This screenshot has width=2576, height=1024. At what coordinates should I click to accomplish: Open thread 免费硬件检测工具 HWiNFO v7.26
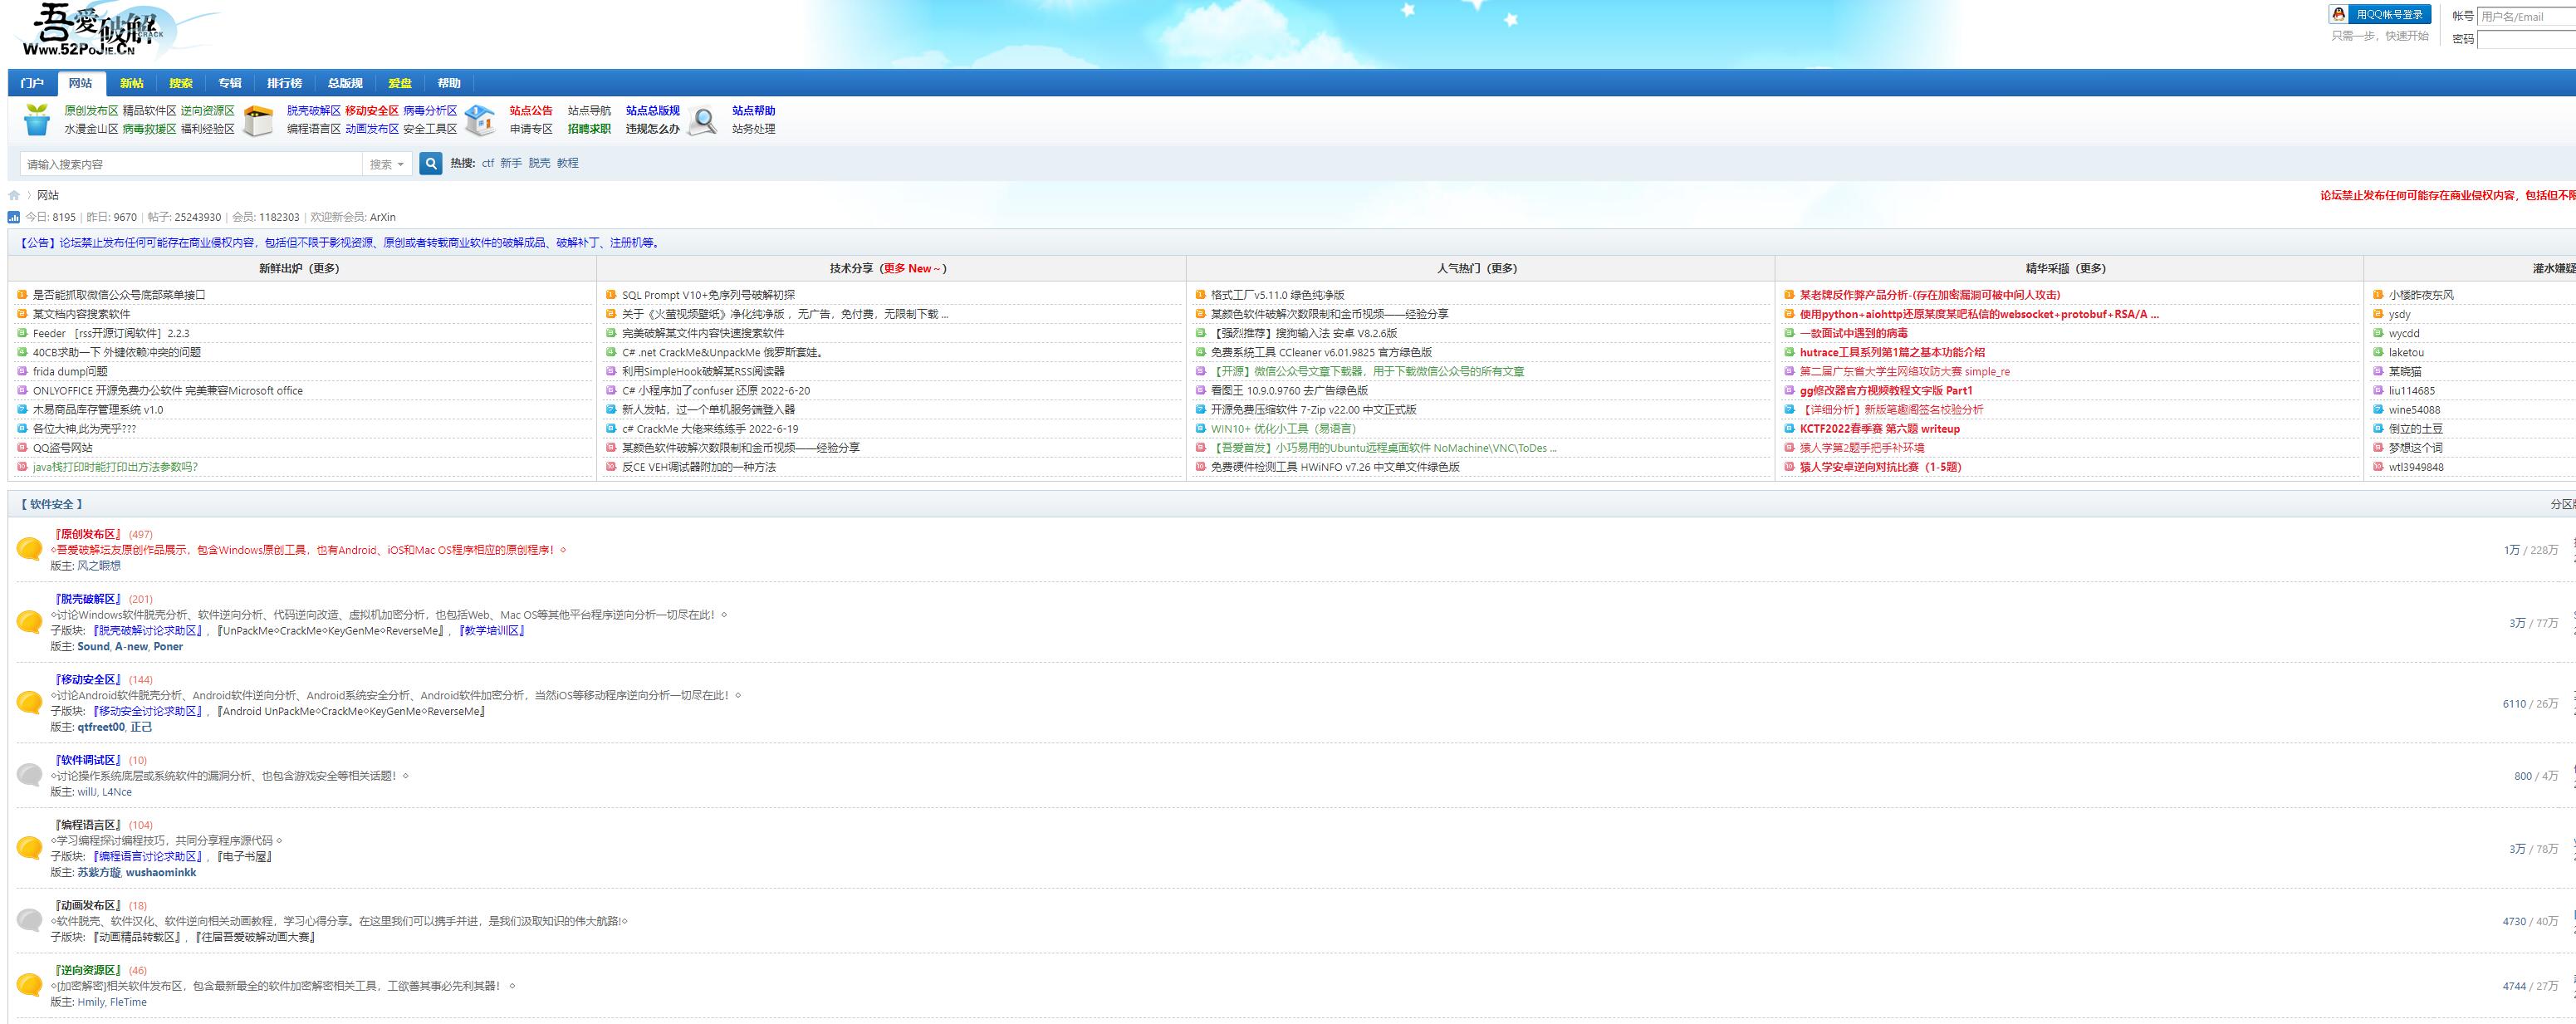pyautogui.click(x=1335, y=467)
